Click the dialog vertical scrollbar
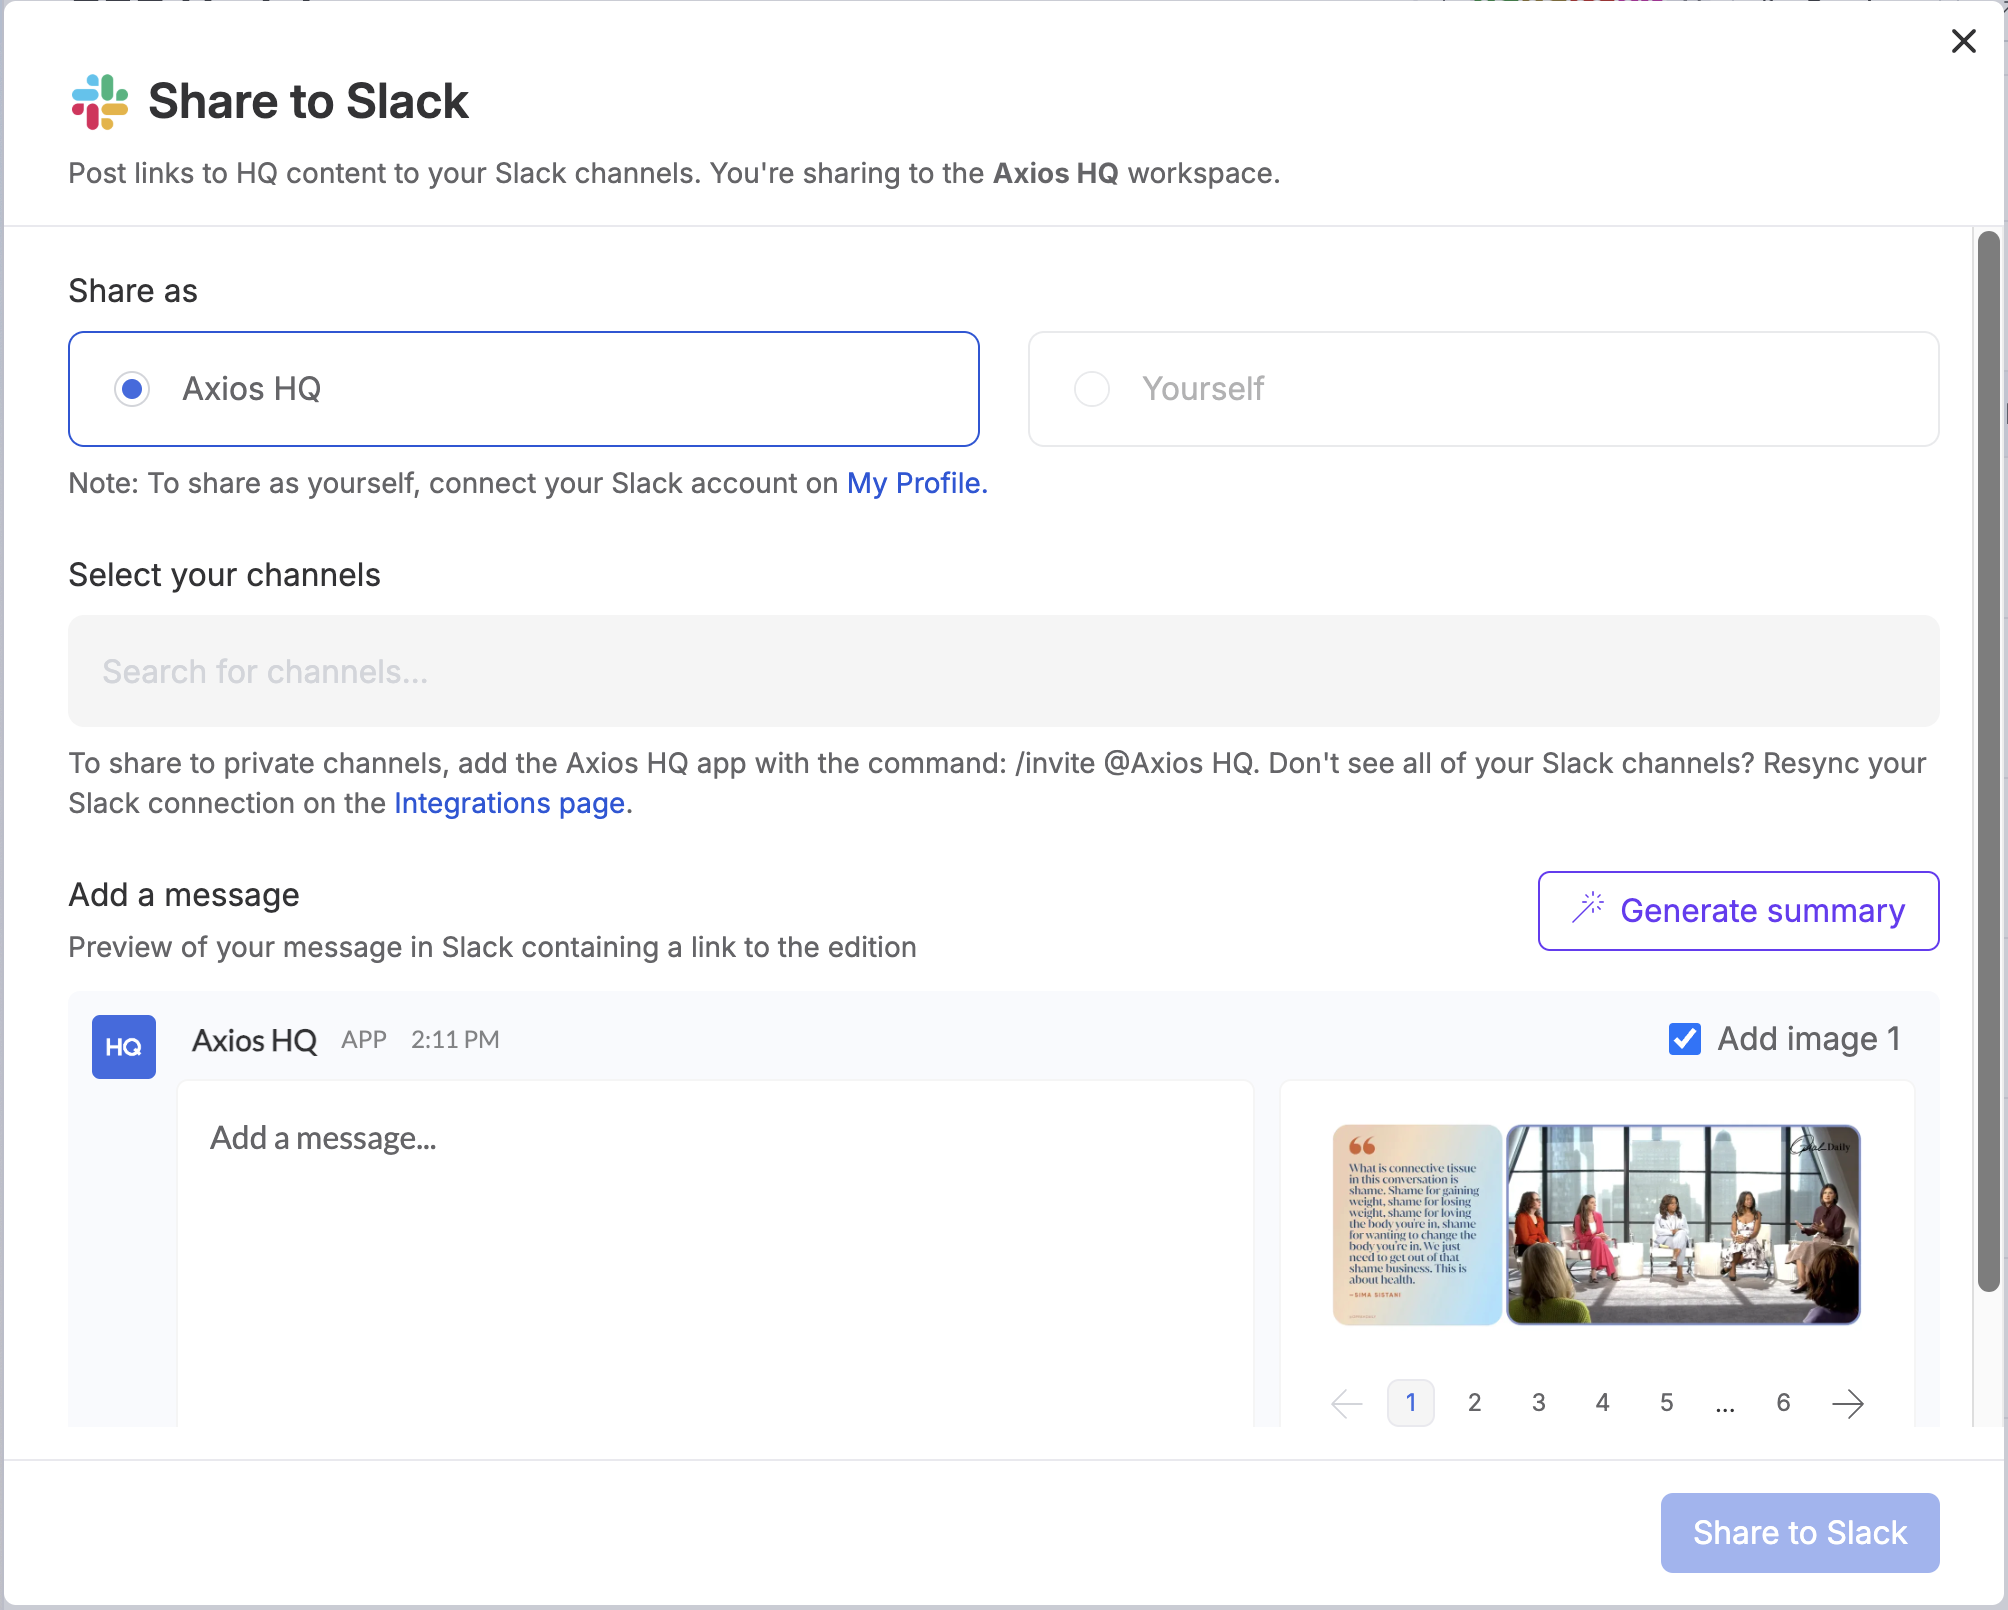This screenshot has height=1610, width=2008. pyautogui.click(x=1988, y=760)
